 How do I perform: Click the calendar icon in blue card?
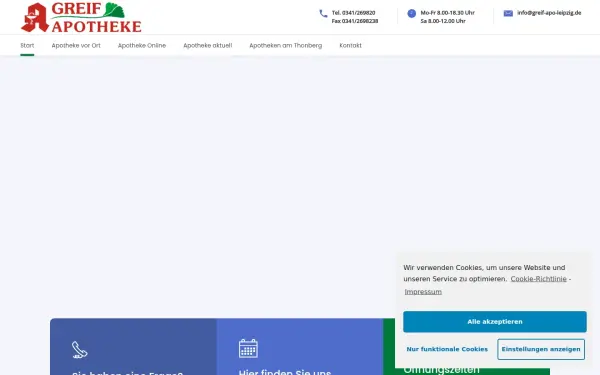point(248,348)
